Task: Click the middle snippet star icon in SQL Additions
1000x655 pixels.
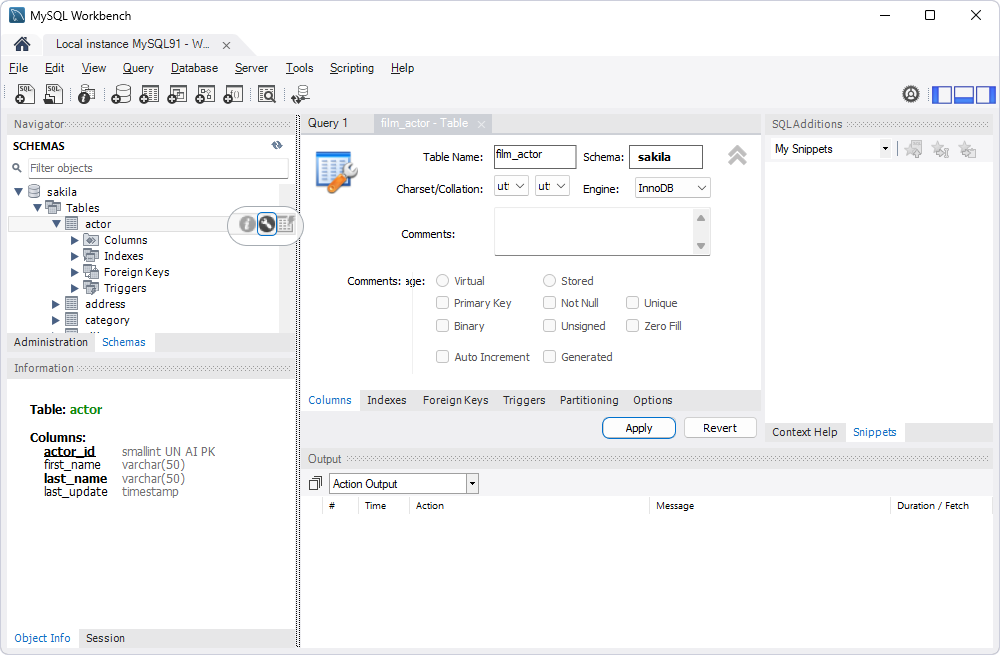Action: tap(940, 149)
